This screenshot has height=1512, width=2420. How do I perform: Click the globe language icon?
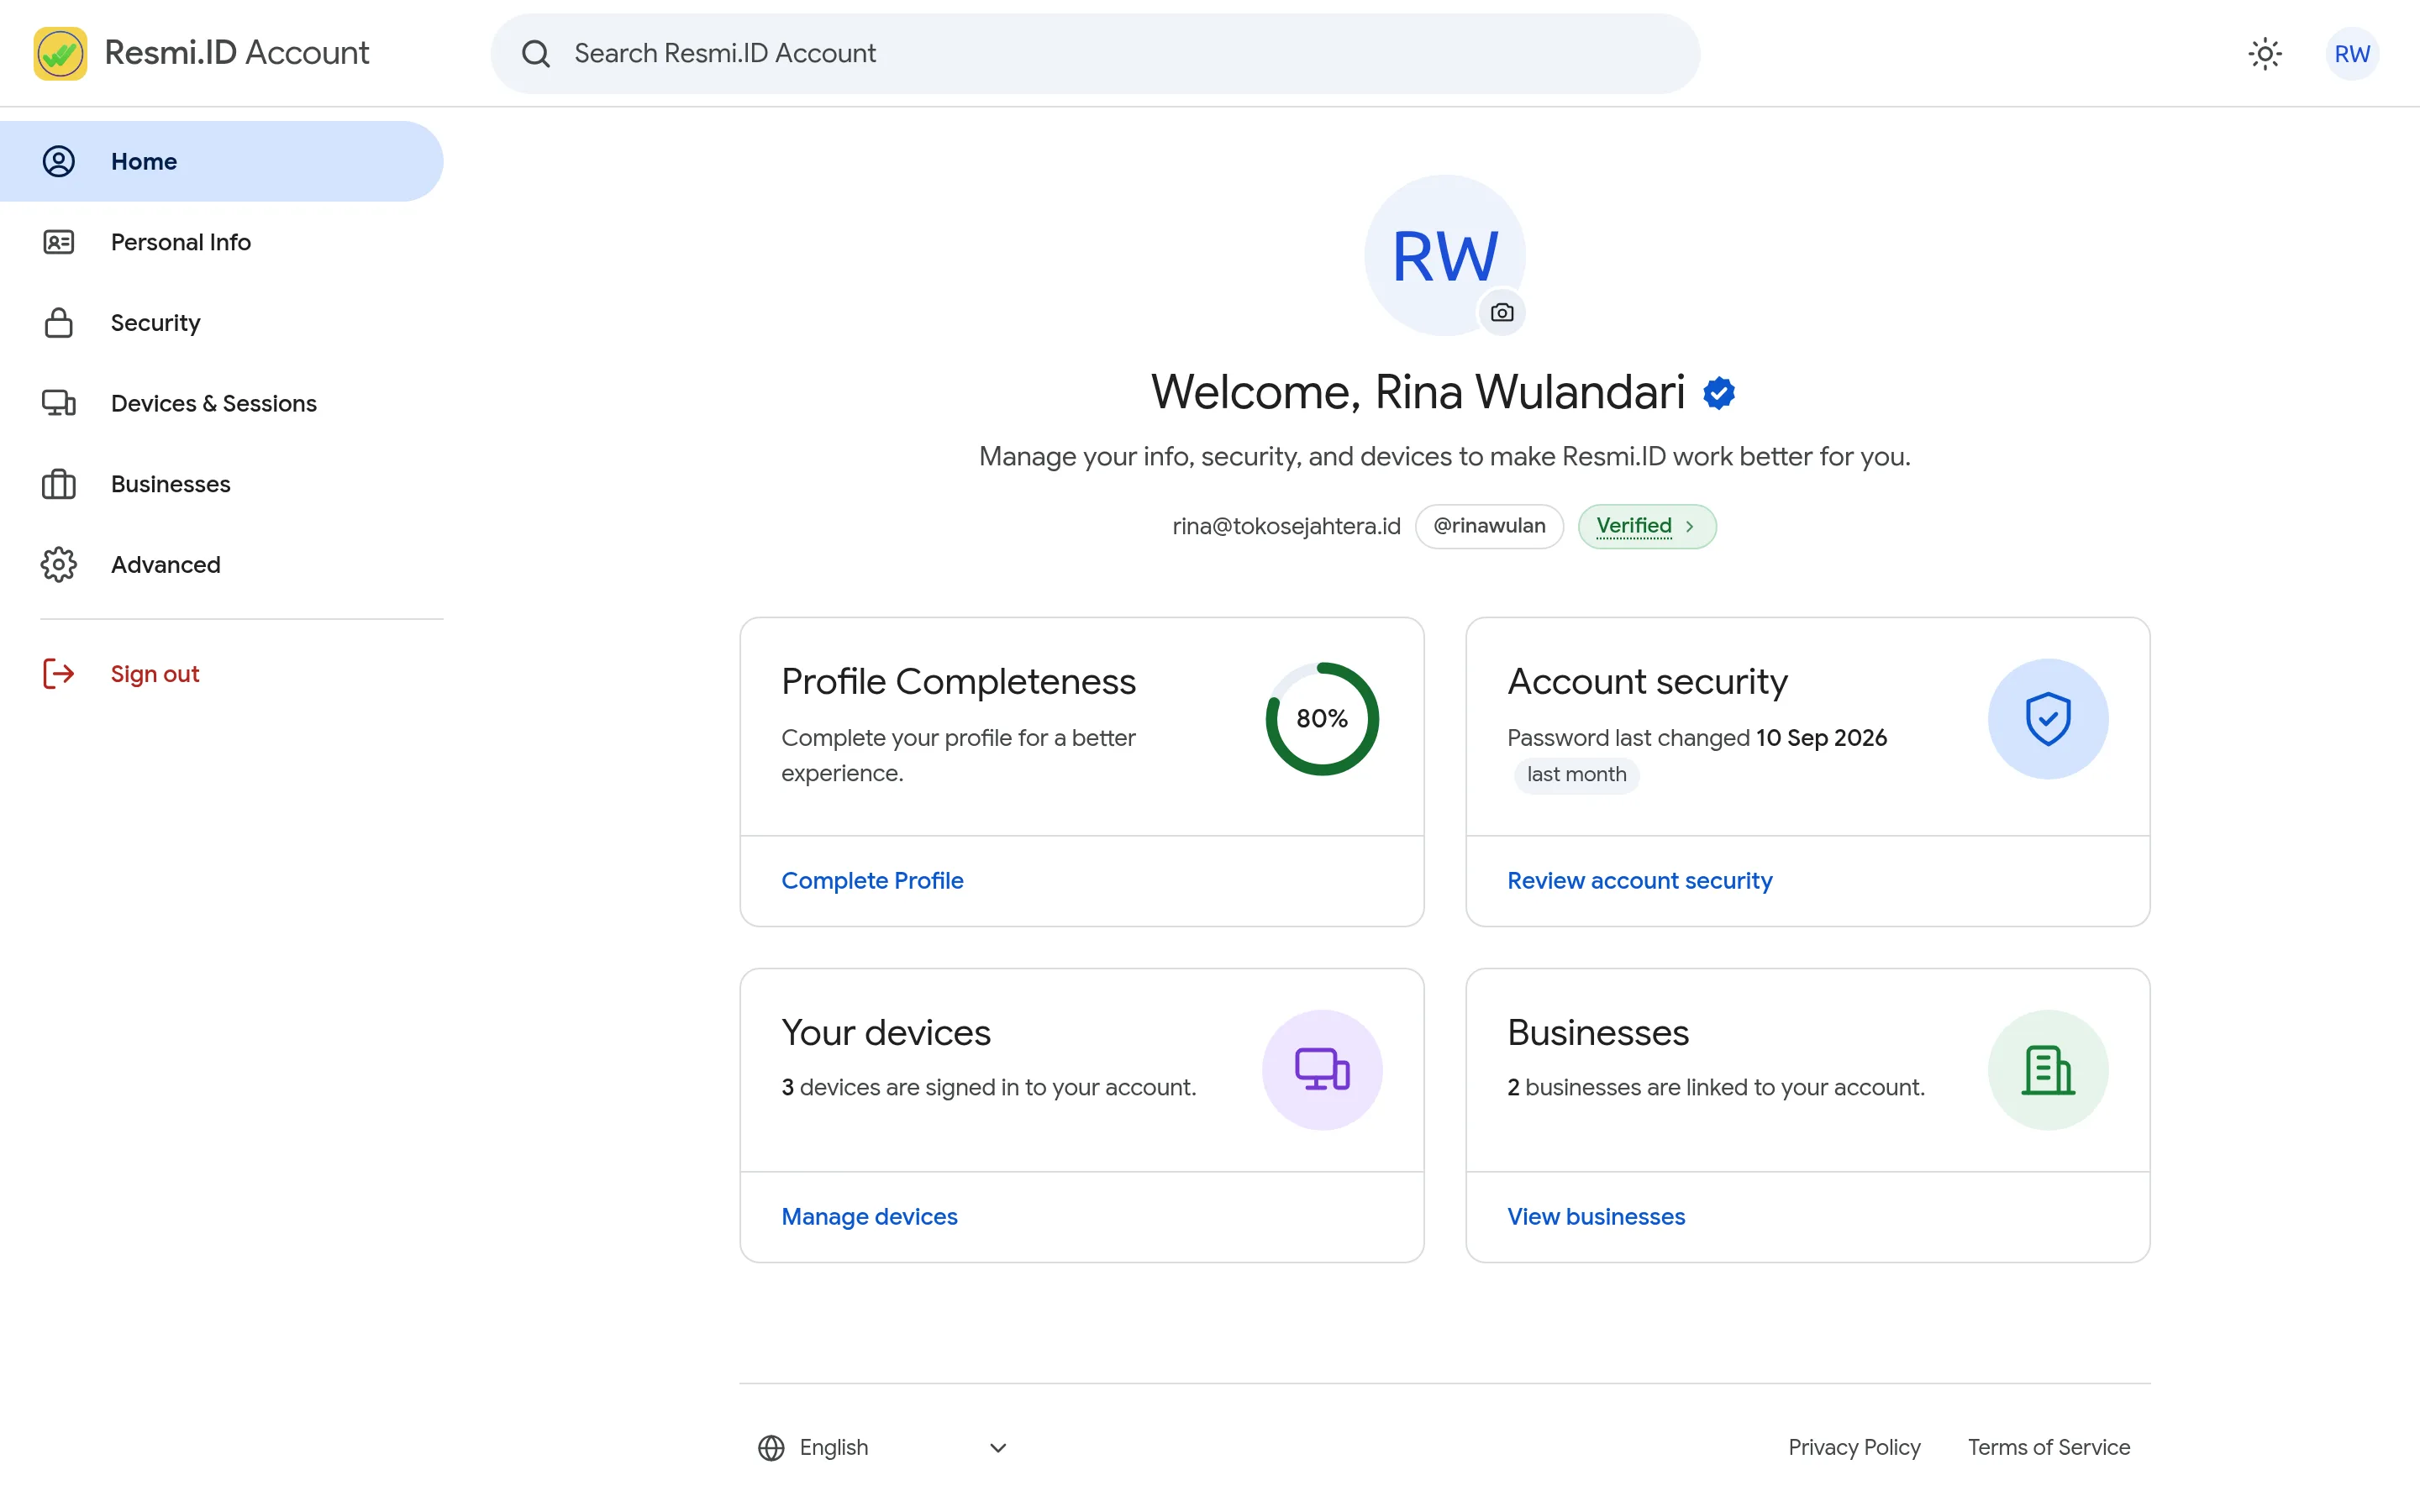pyautogui.click(x=771, y=1447)
